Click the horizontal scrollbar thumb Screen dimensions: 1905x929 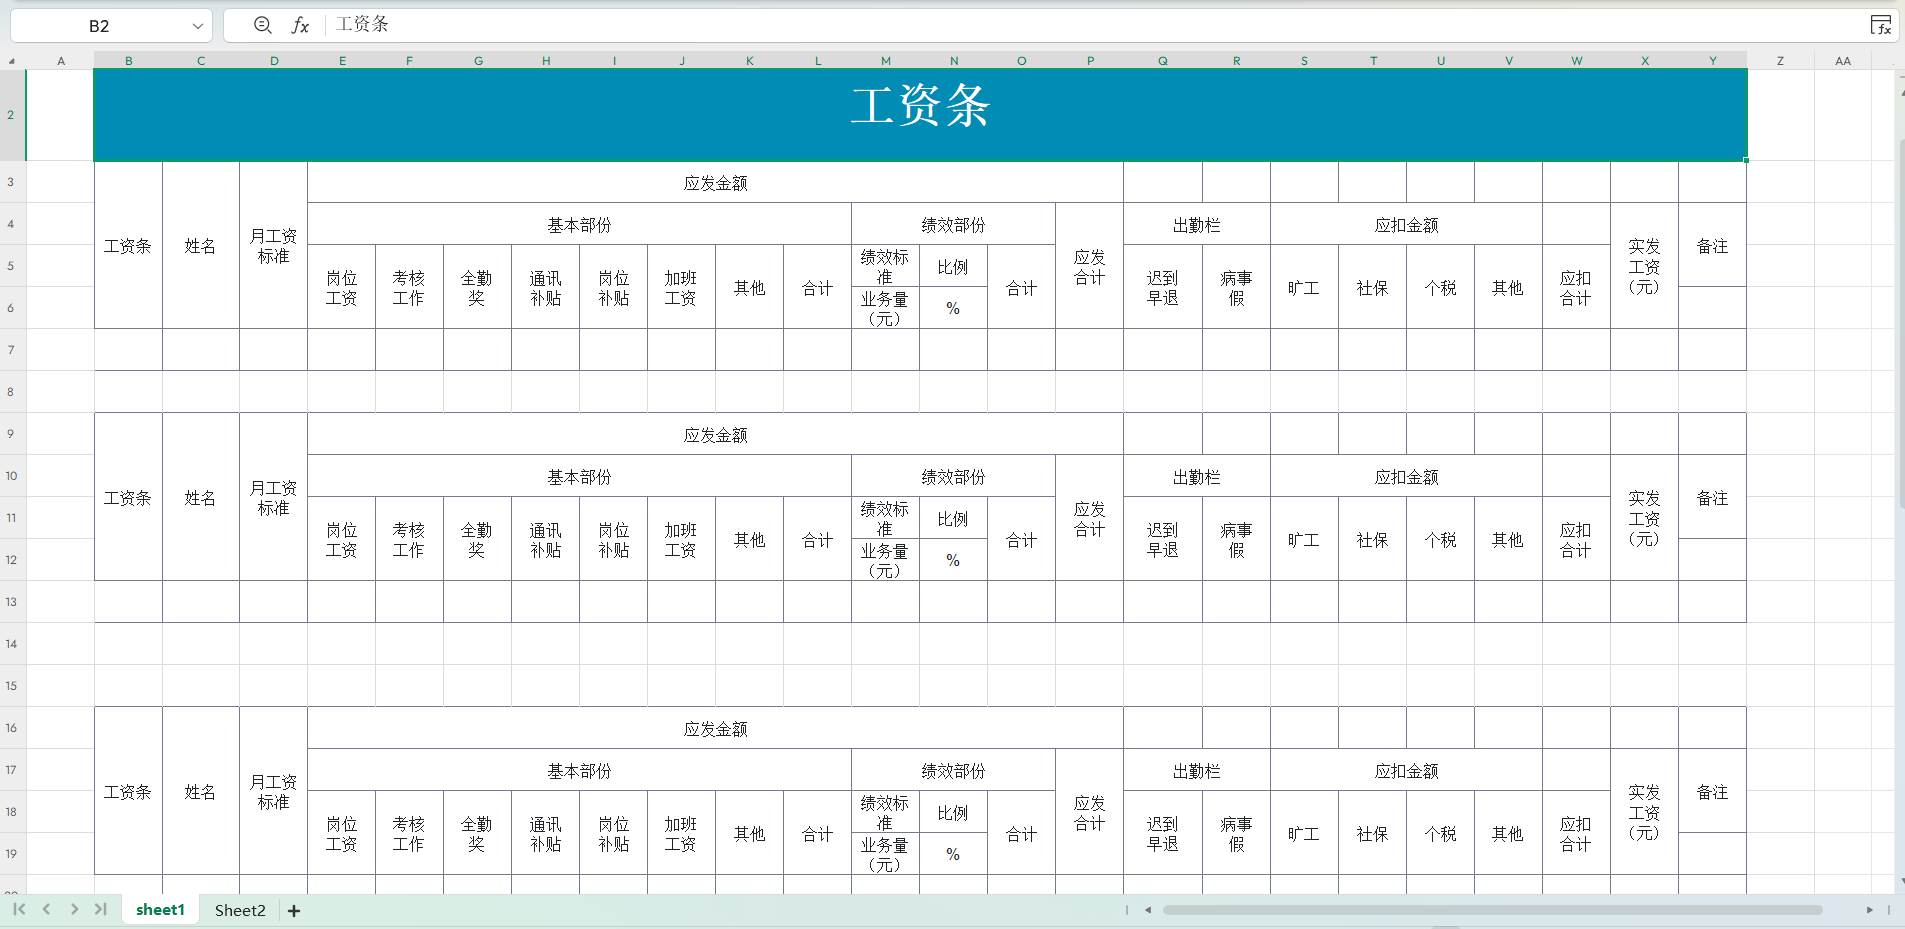(x=1492, y=910)
